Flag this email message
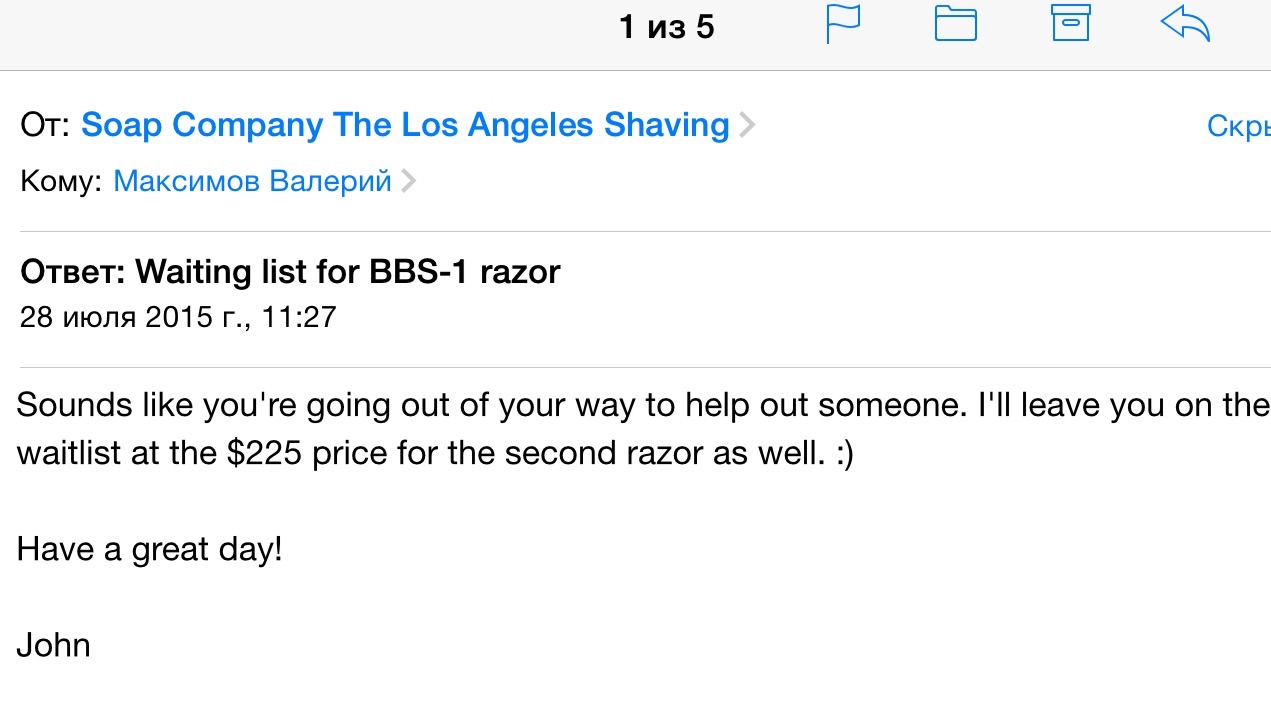1271x707 pixels. click(x=843, y=24)
